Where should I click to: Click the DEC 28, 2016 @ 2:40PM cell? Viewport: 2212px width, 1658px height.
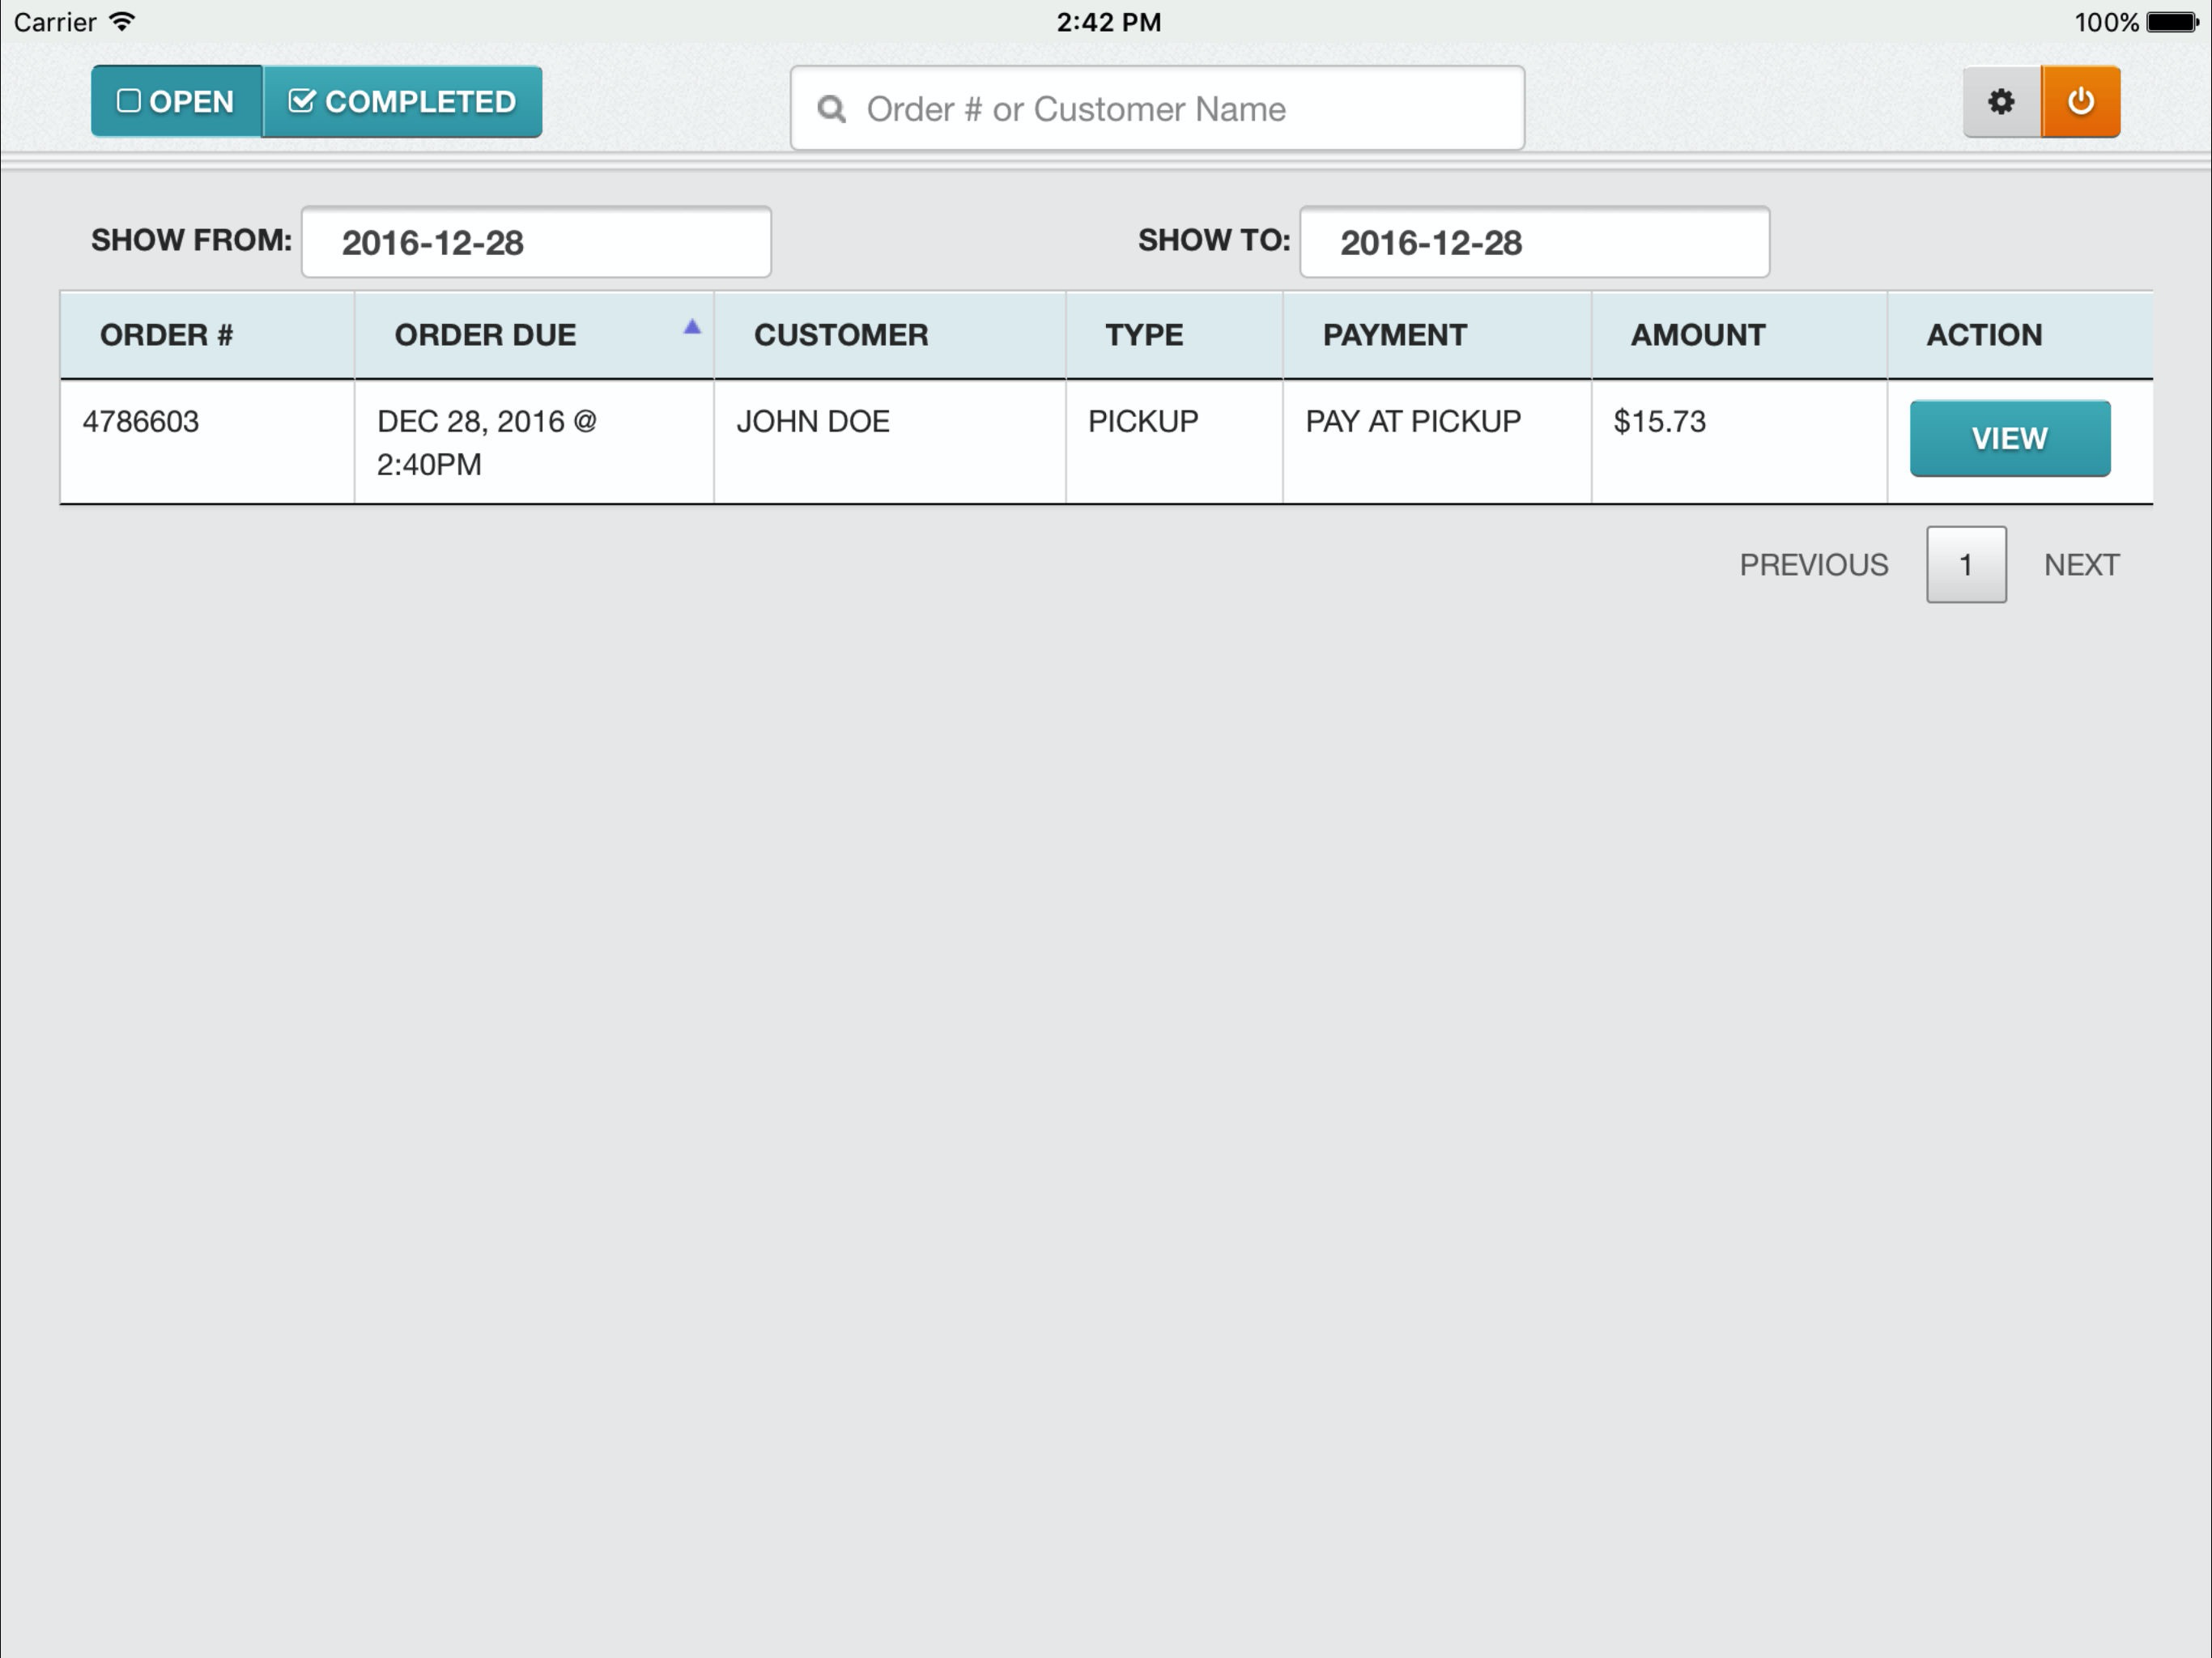pos(534,442)
